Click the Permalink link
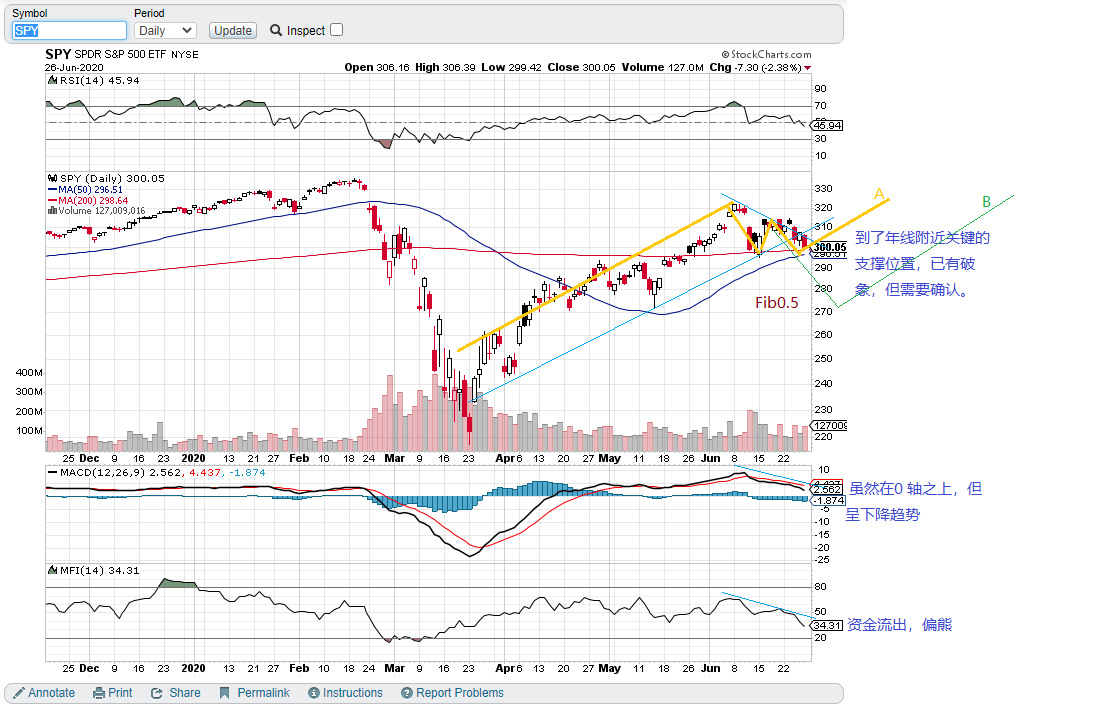This screenshot has width=1108, height=709. pos(254,693)
